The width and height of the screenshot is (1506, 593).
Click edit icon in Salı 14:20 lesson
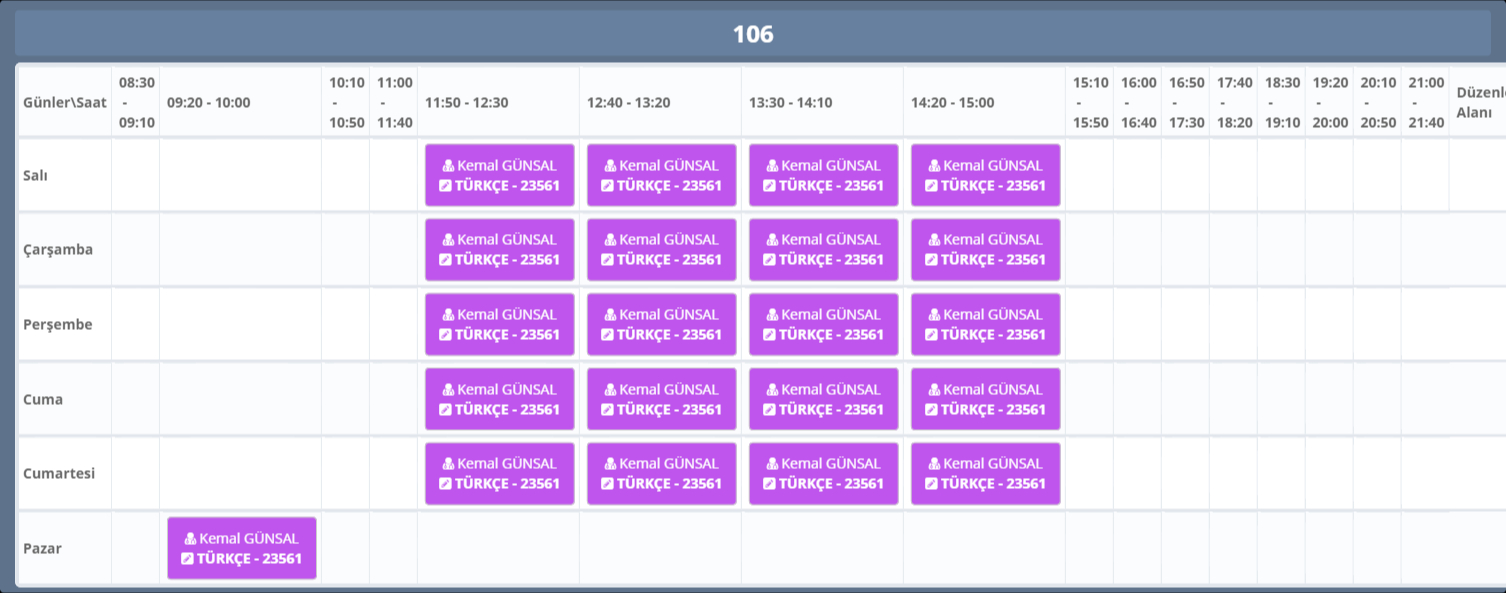[931, 186]
